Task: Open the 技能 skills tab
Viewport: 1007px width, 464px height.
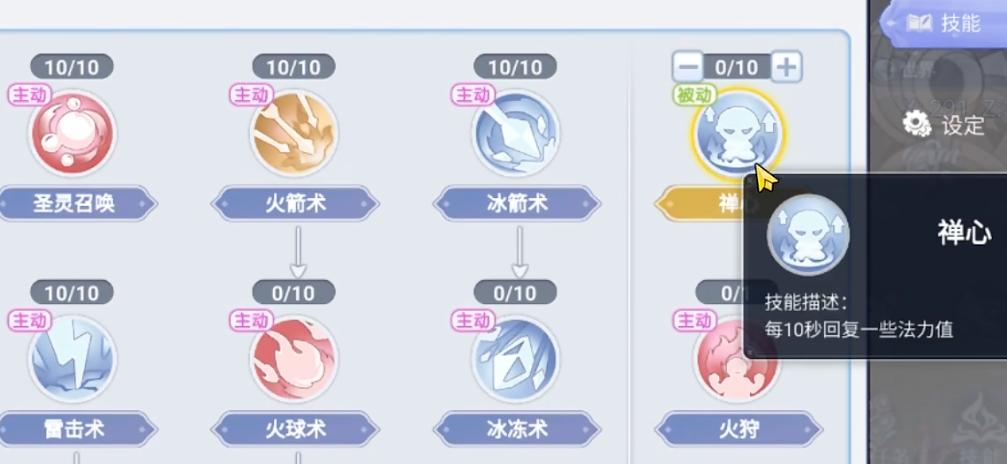Action: [x=943, y=23]
